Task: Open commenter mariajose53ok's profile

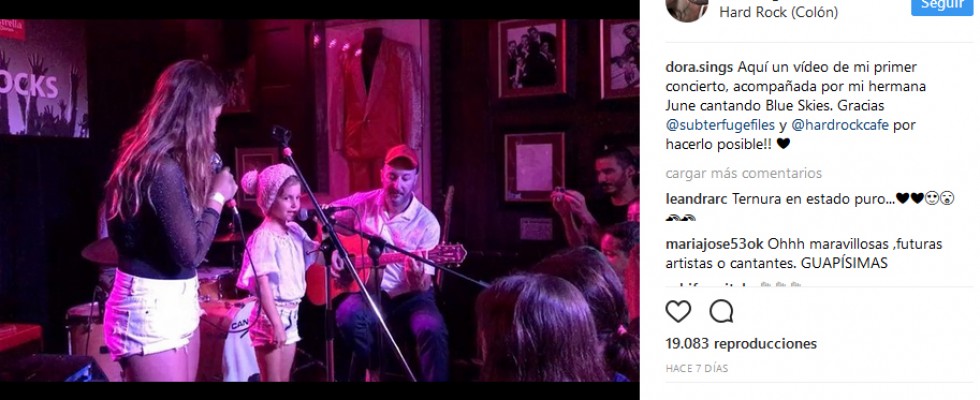Action: (714, 244)
